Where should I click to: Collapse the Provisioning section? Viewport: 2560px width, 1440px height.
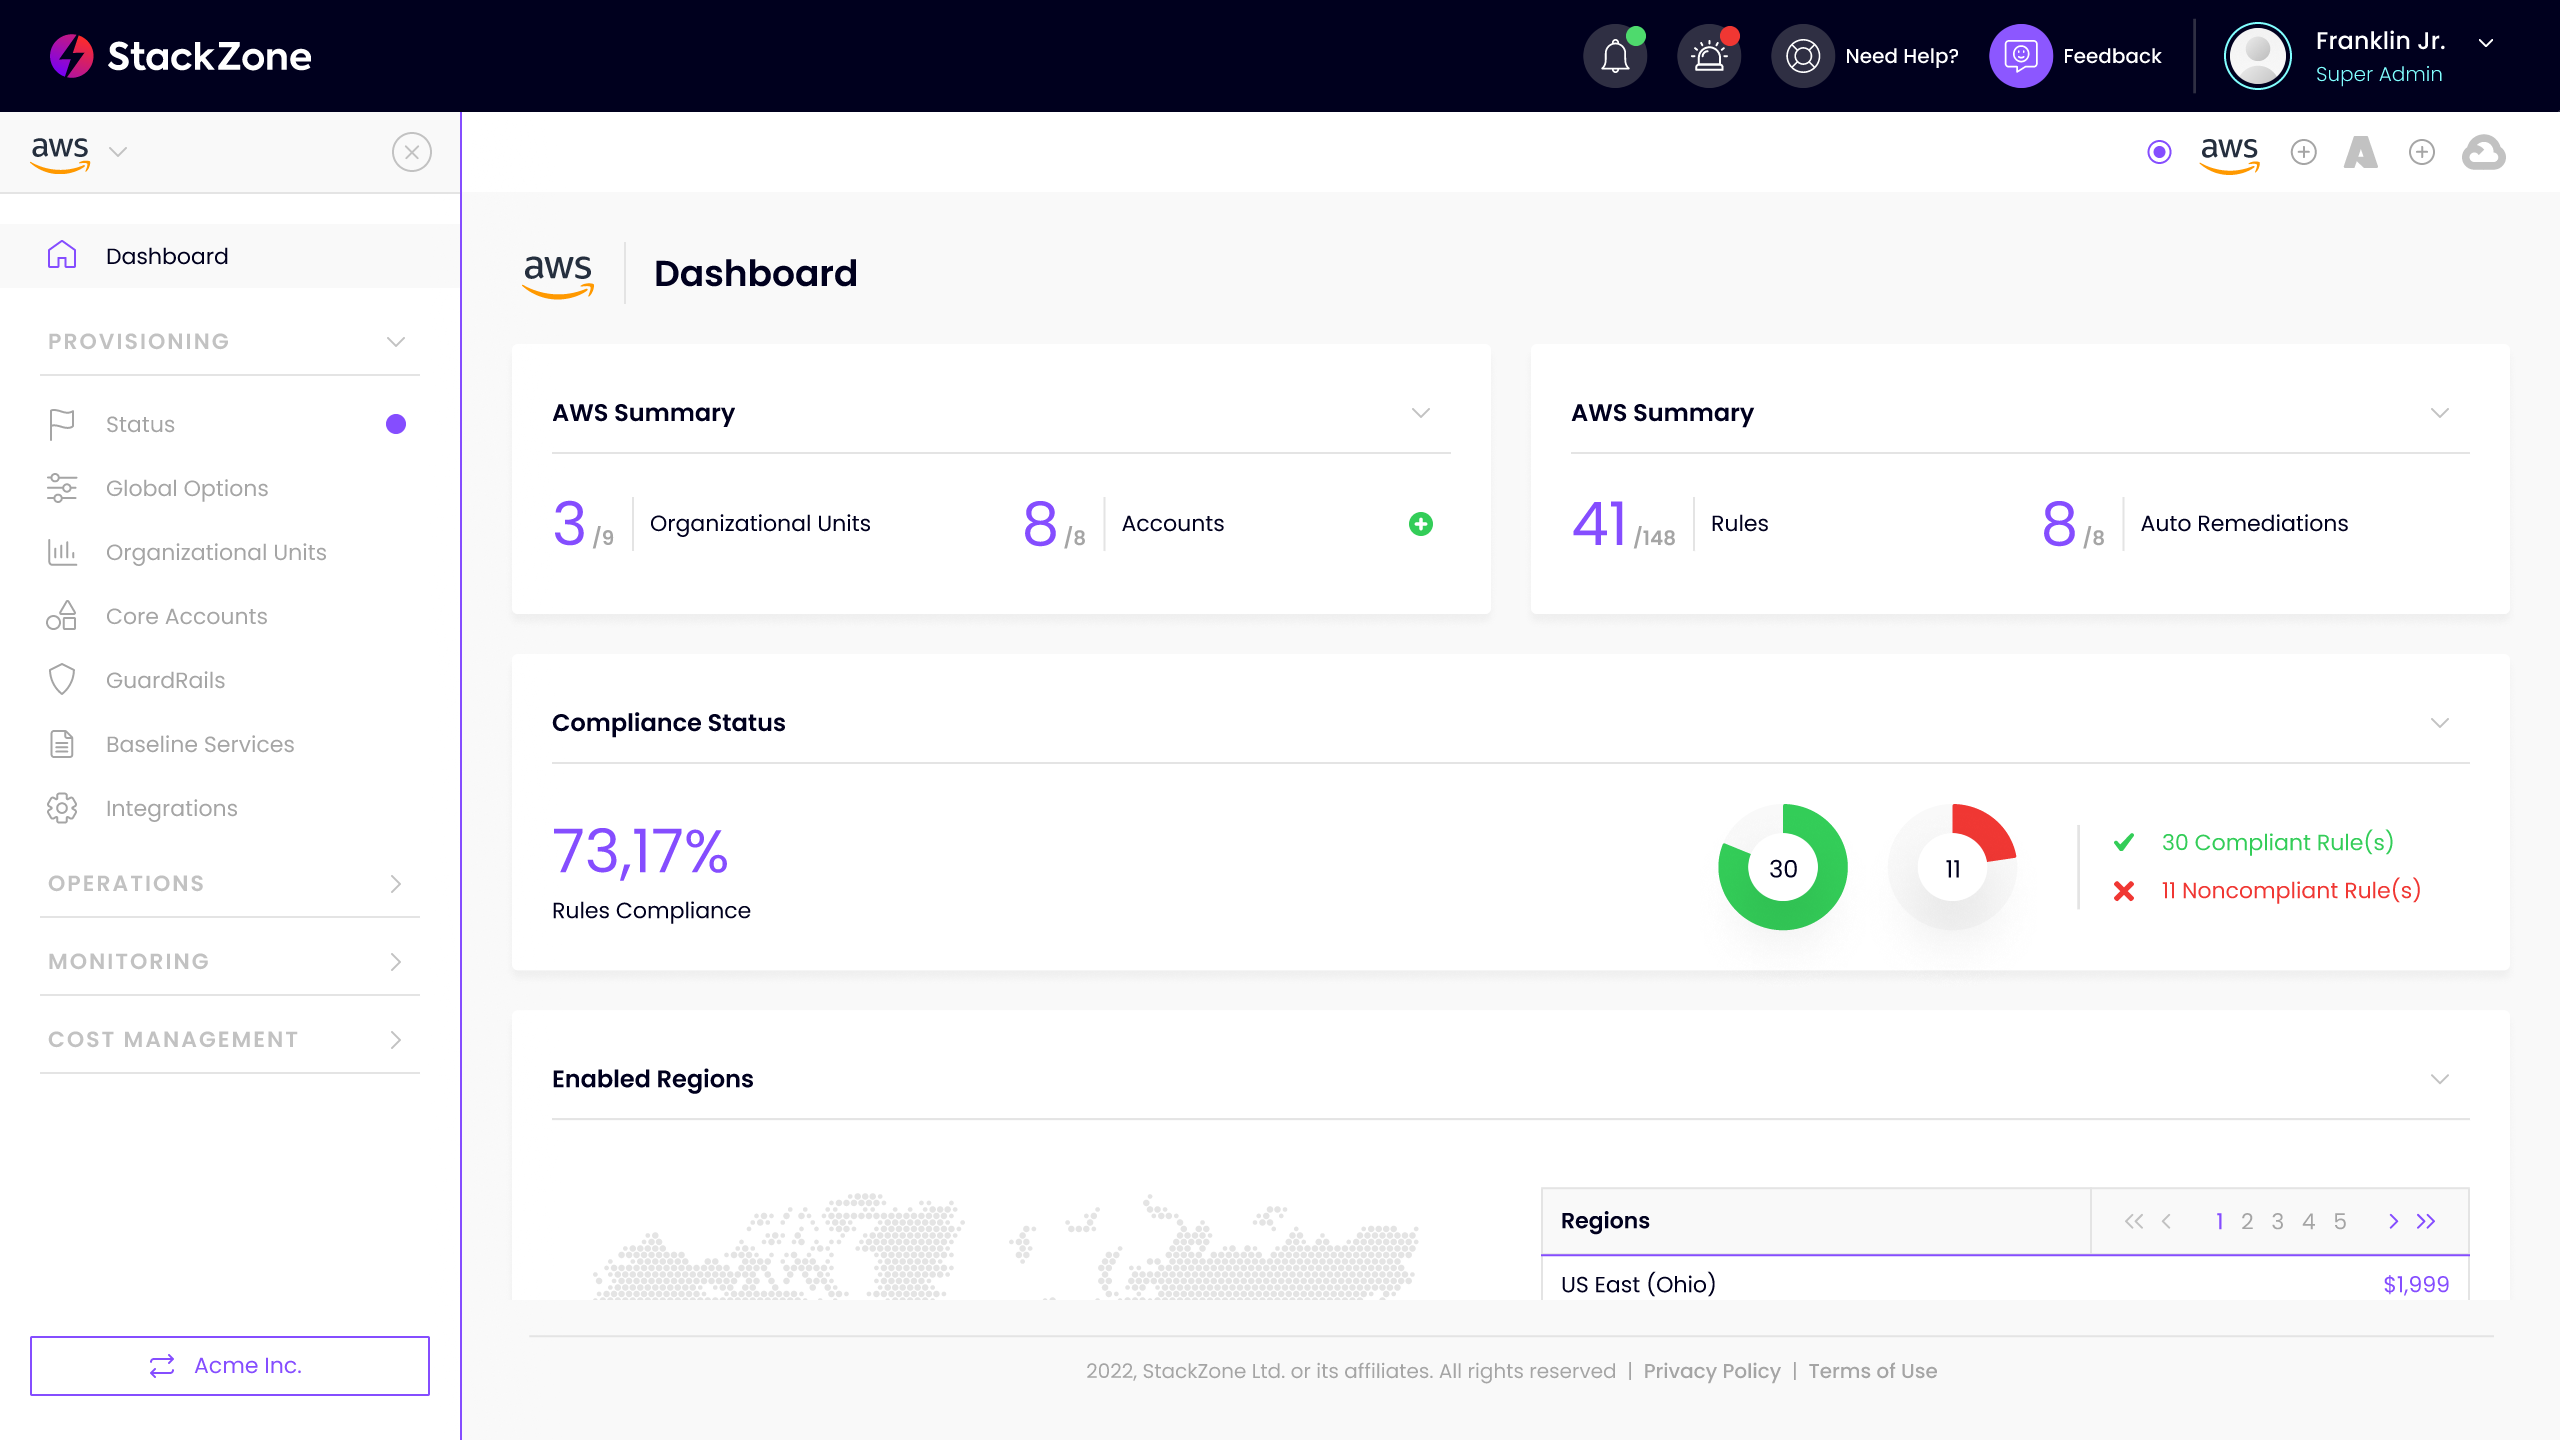tap(396, 342)
